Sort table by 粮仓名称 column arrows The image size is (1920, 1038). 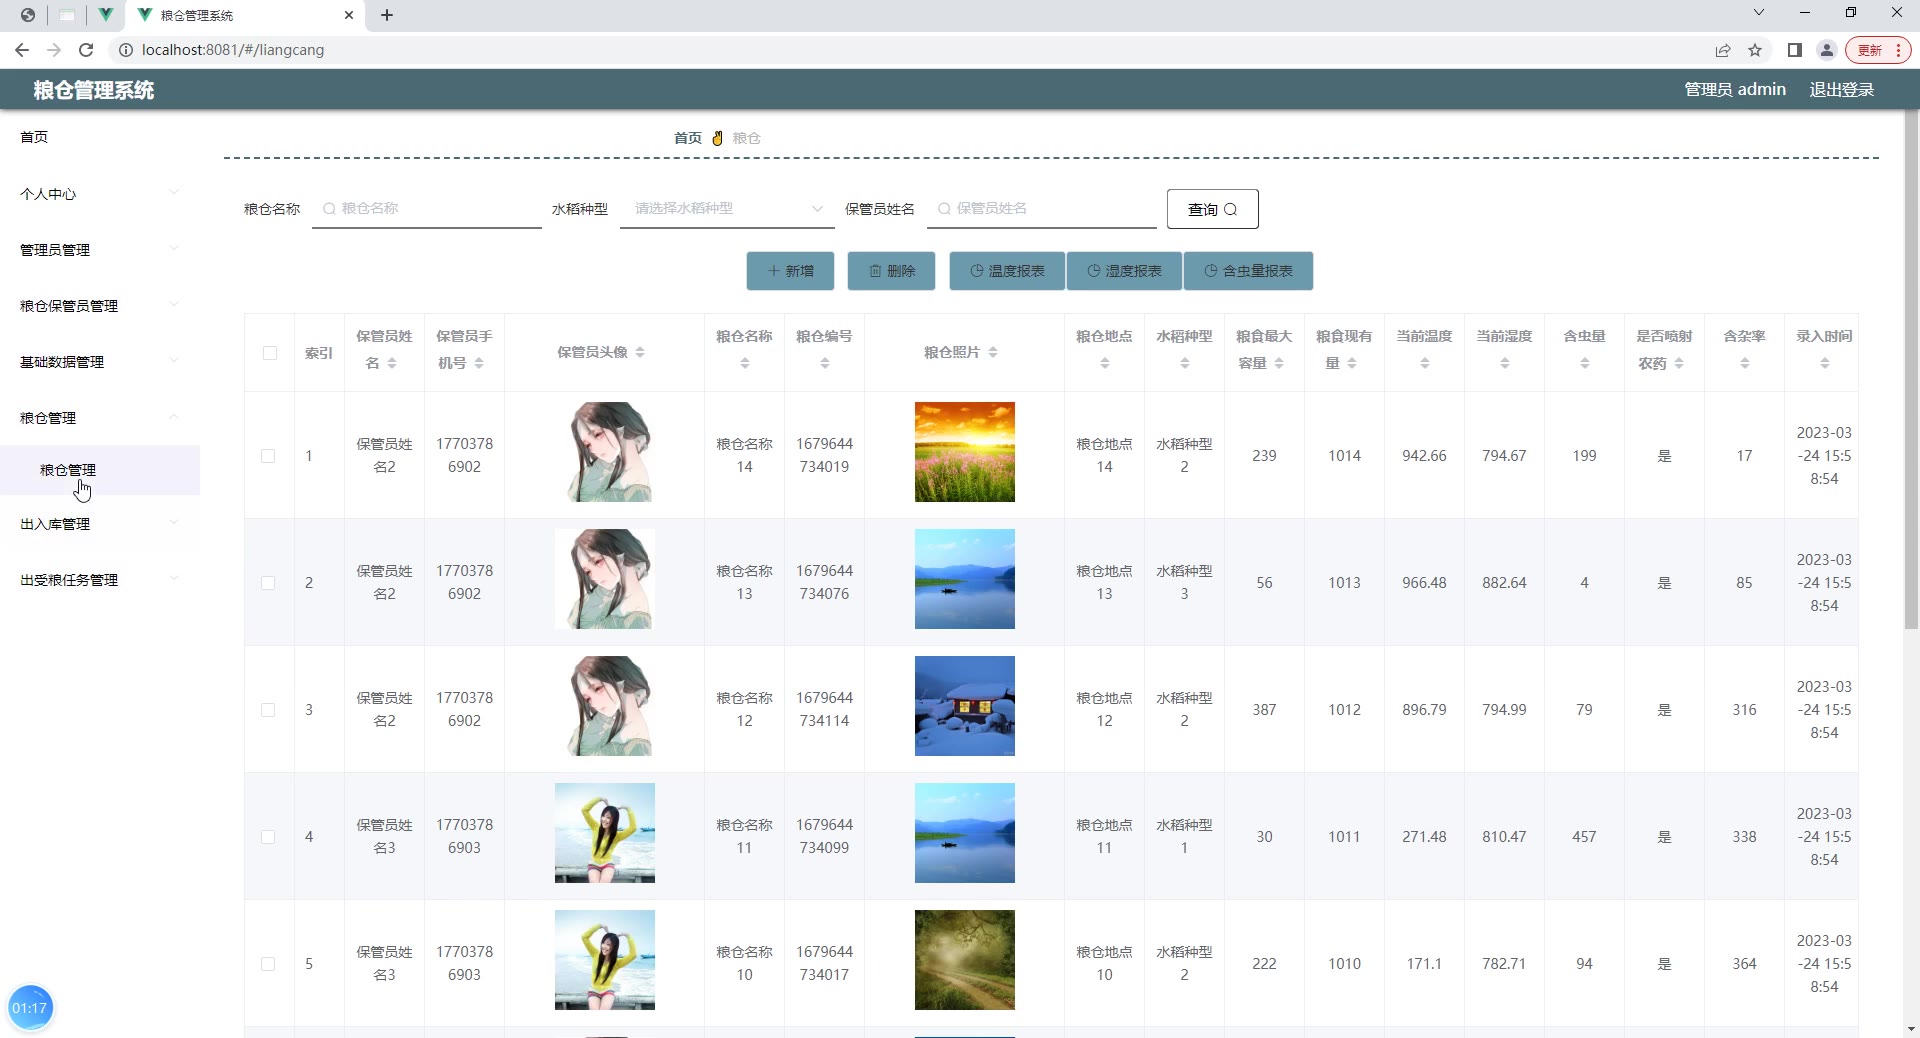(x=745, y=364)
